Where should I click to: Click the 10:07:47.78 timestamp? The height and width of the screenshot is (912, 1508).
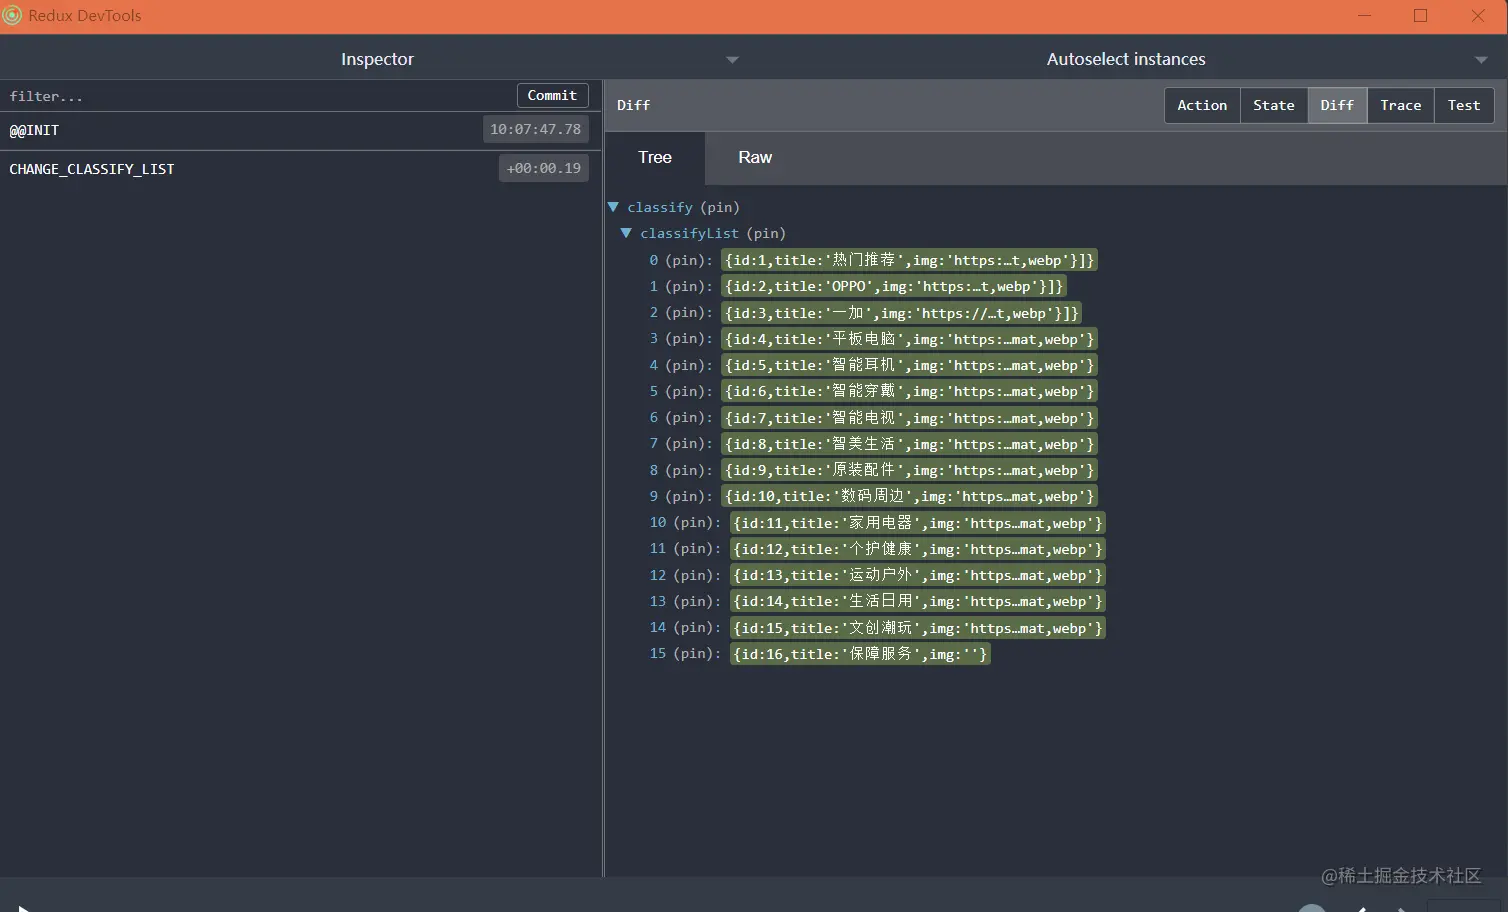pyautogui.click(x=535, y=129)
